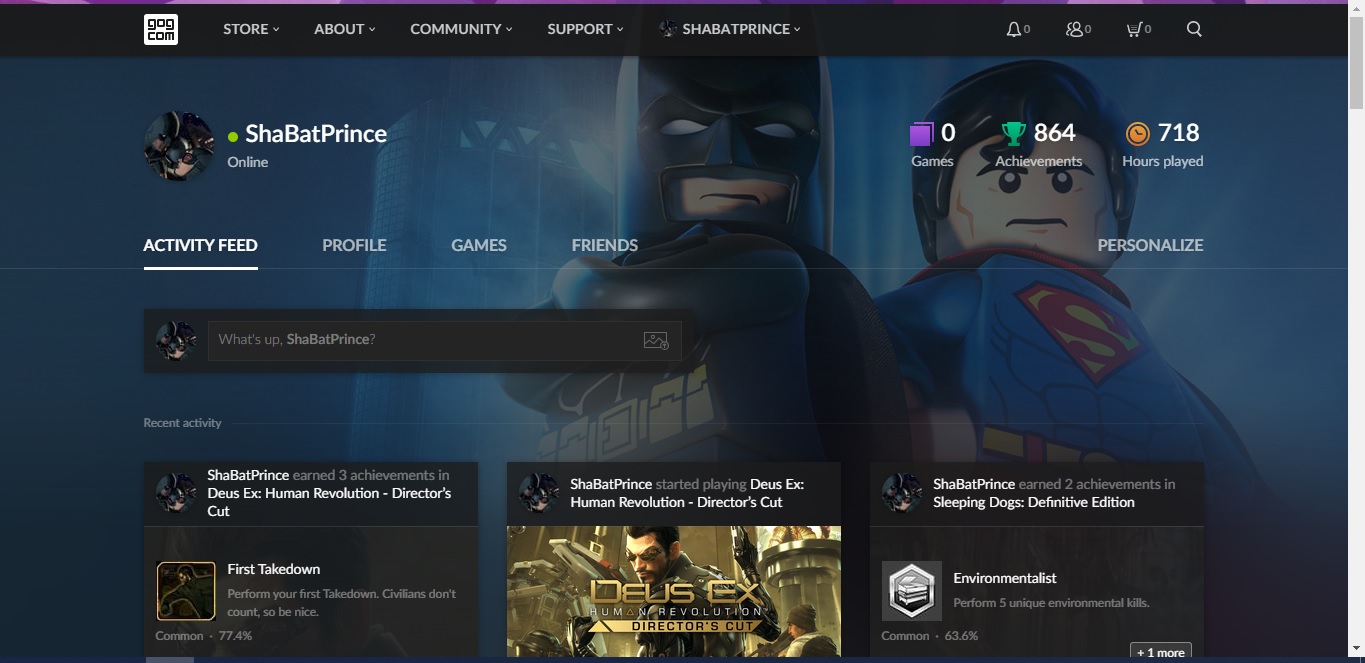Image resolution: width=1365 pixels, height=663 pixels.
Task: Click small avatar in top navigation
Action: (667, 29)
